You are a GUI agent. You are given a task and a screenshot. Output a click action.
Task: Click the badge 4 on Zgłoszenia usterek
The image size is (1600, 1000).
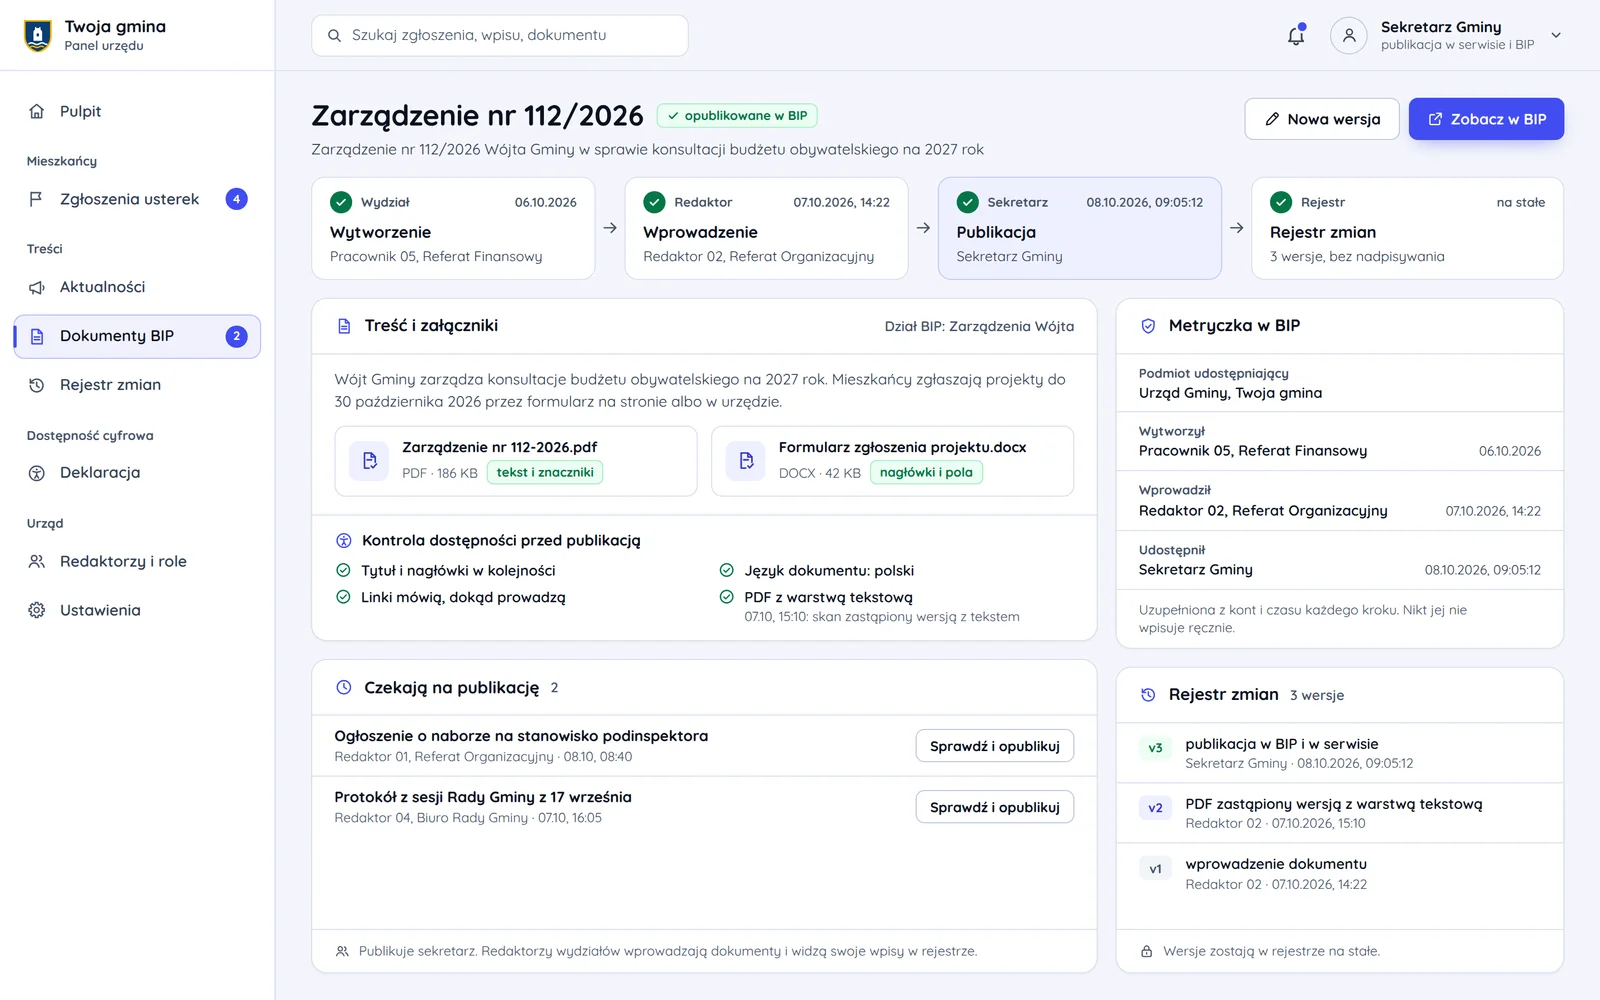click(x=236, y=199)
